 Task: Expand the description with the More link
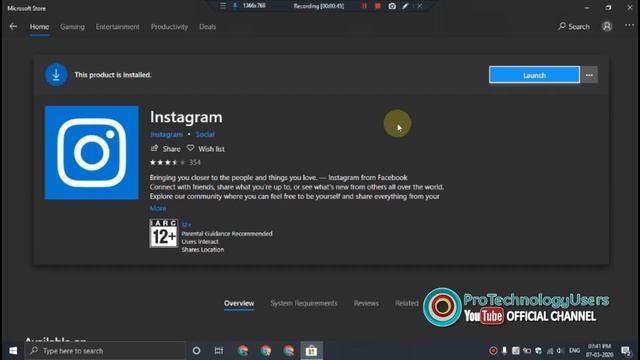pyautogui.click(x=158, y=209)
